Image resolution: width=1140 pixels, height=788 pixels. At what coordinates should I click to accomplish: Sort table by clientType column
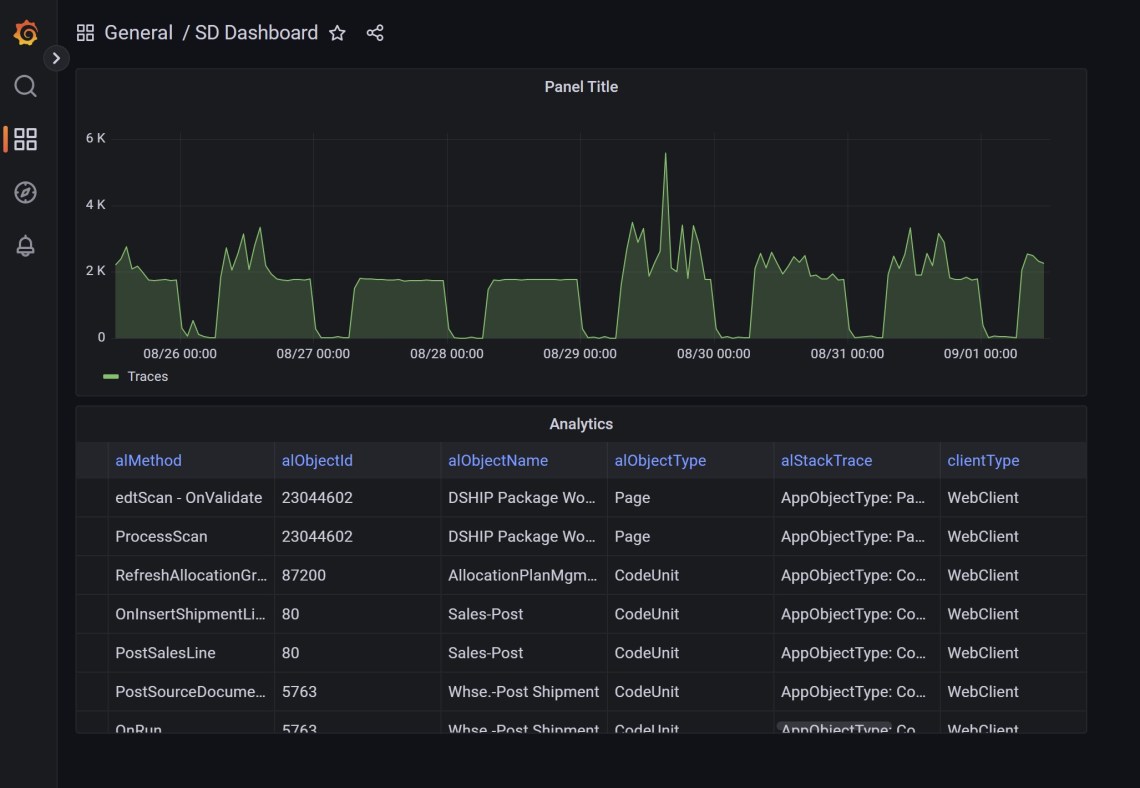pyautogui.click(x=983, y=460)
